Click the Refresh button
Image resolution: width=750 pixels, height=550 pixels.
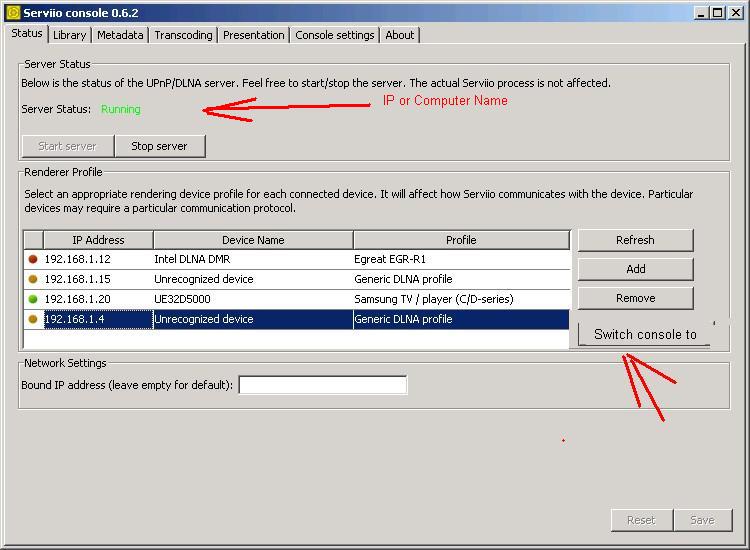[x=635, y=240]
